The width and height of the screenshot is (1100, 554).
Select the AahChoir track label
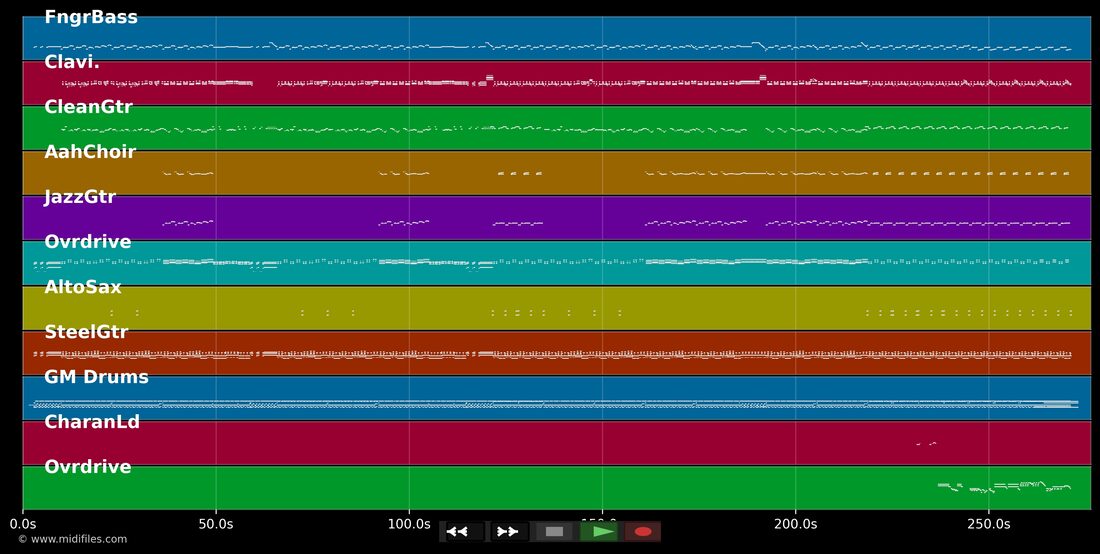point(90,151)
